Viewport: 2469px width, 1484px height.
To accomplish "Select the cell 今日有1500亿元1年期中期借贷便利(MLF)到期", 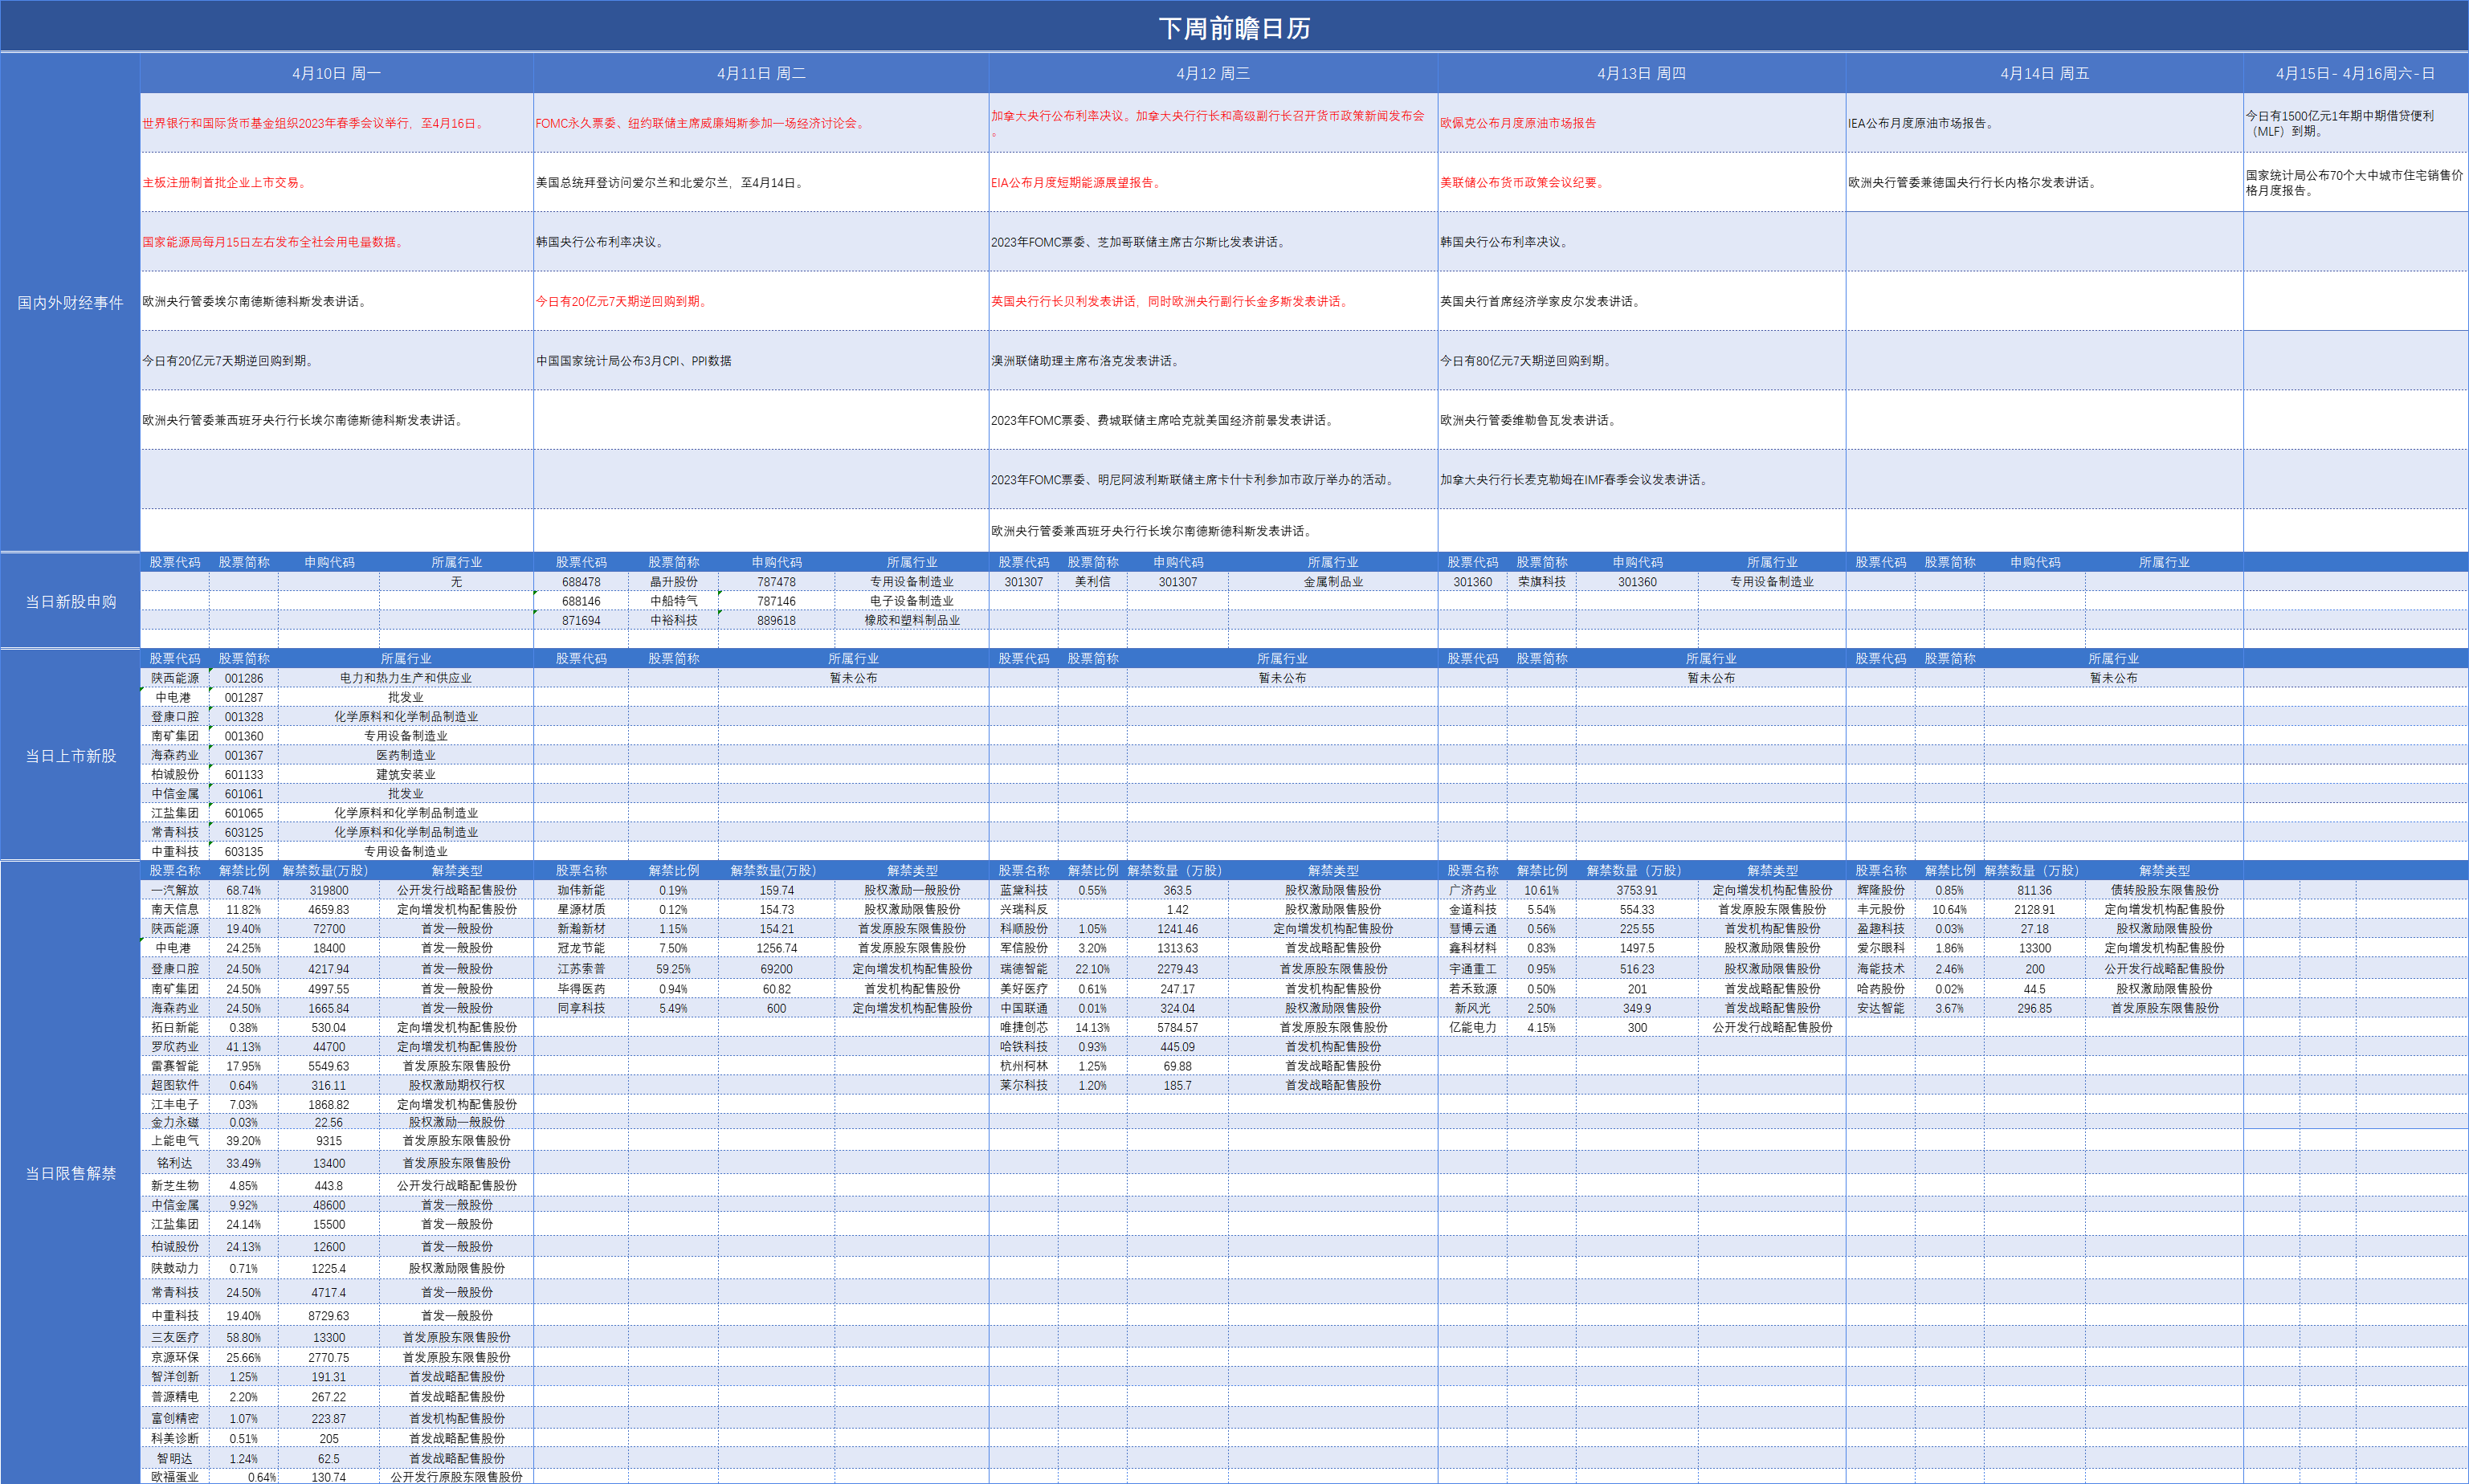I will [x=2355, y=123].
